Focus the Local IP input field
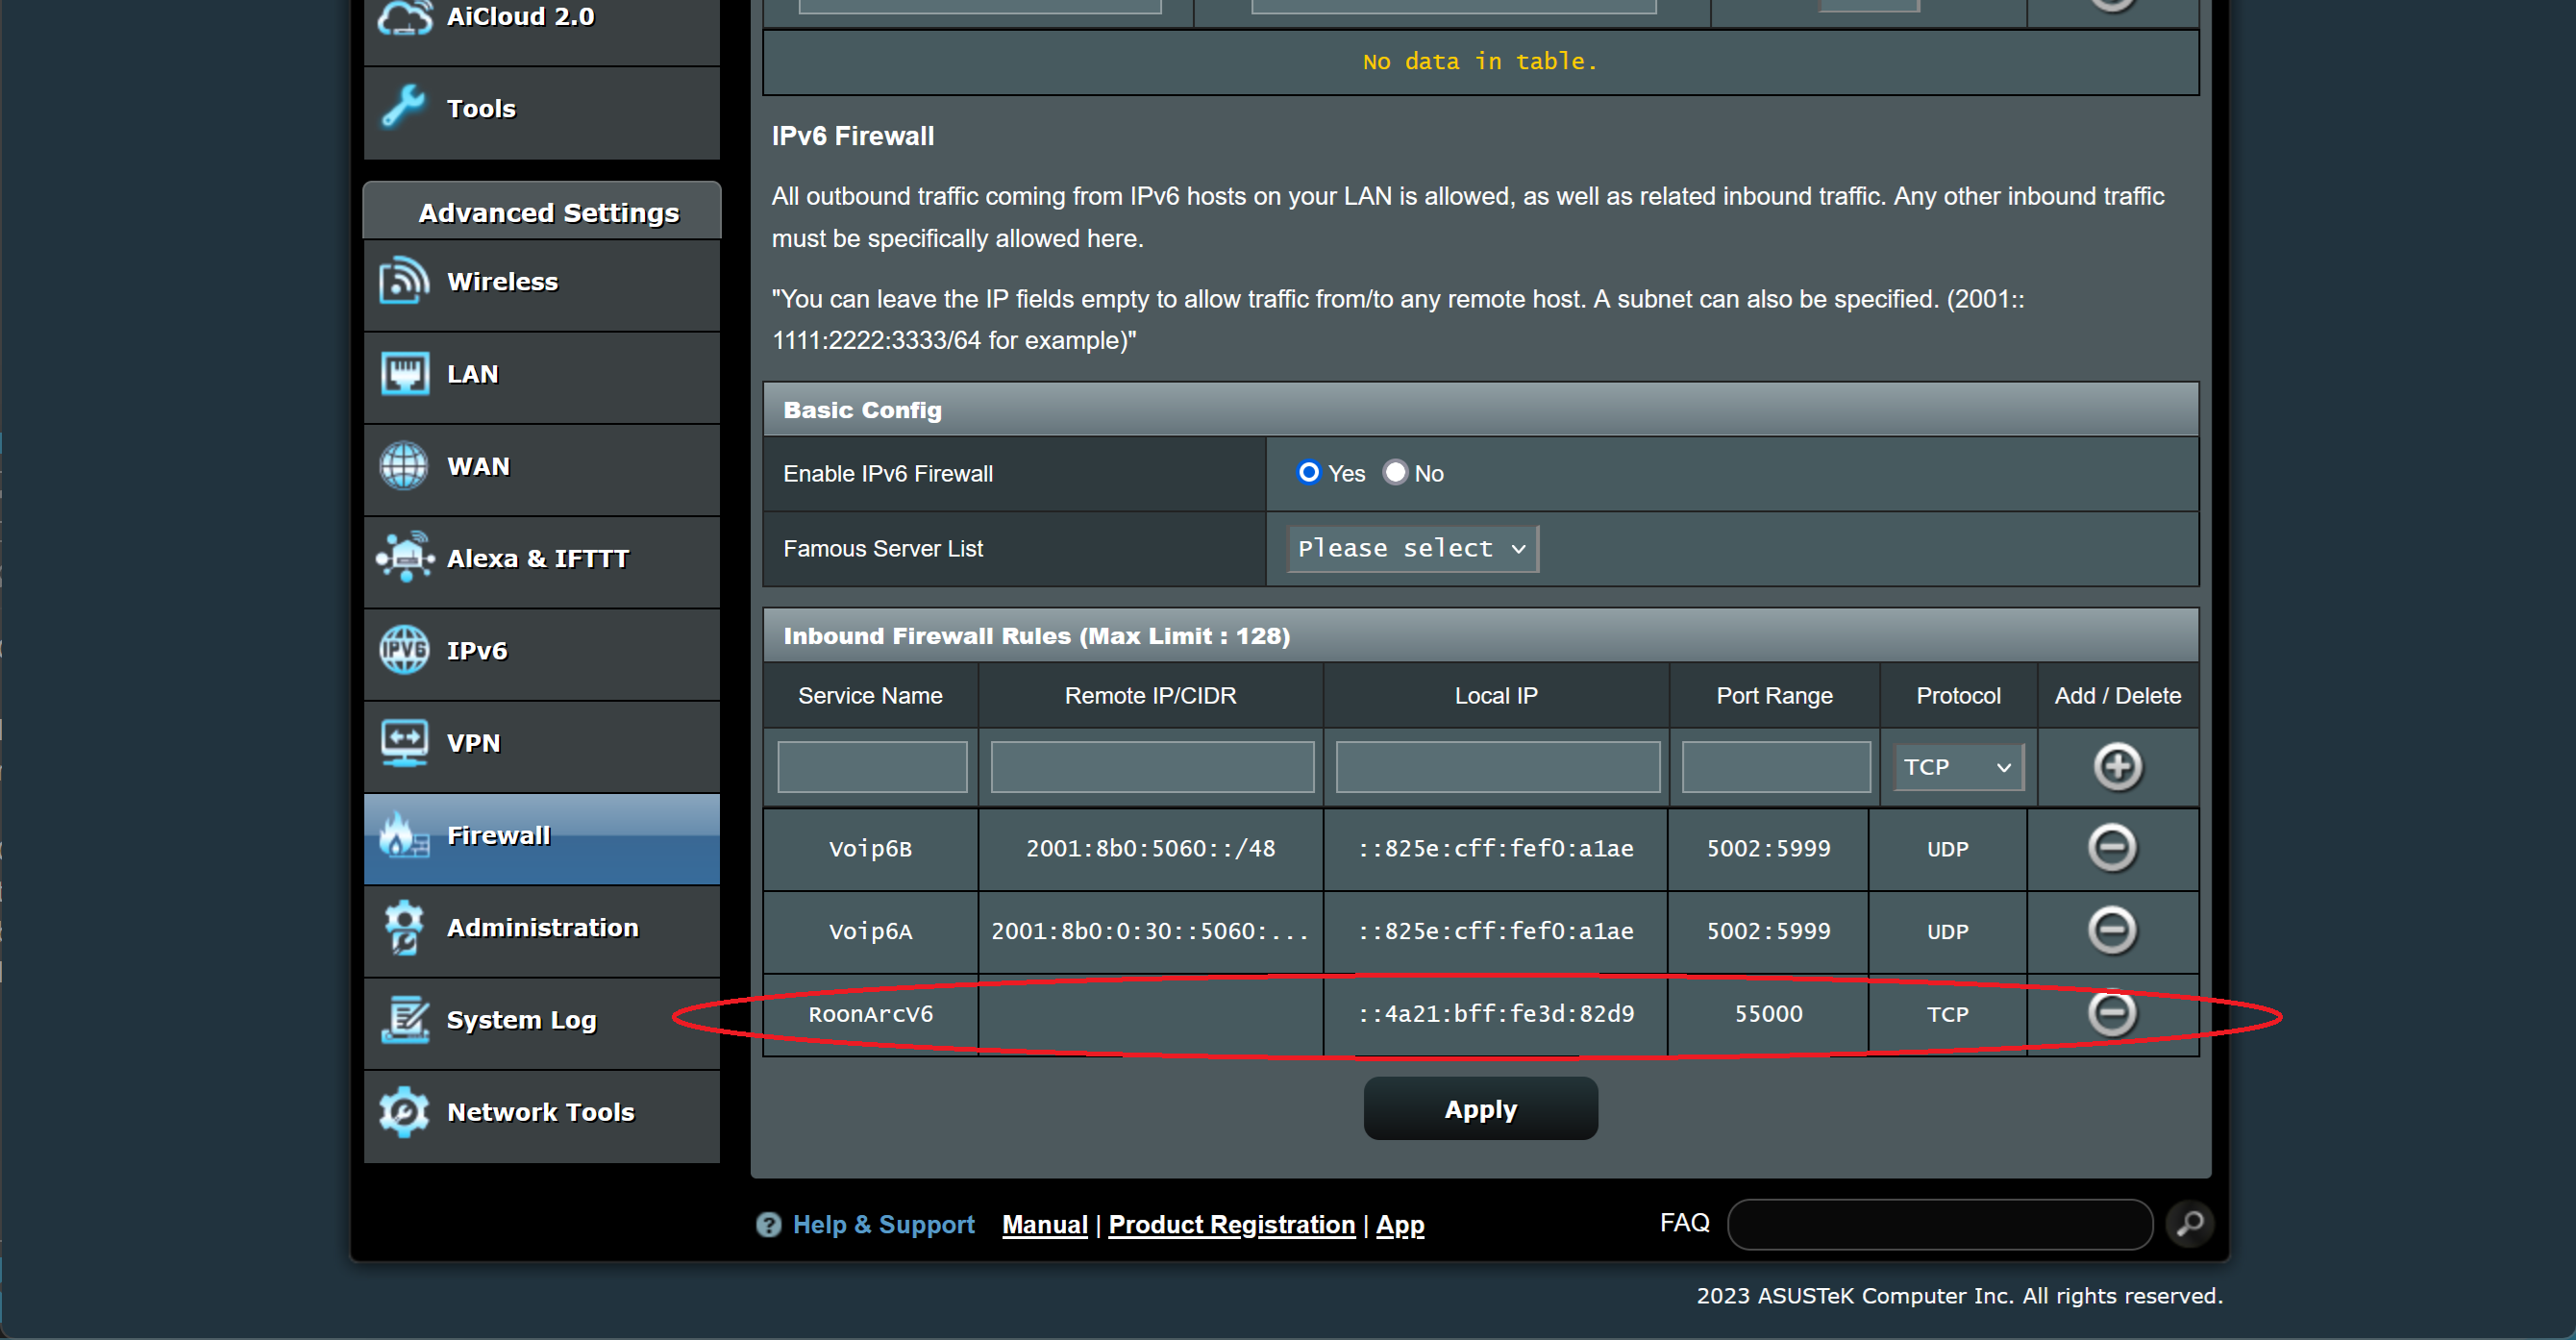The image size is (2576, 1340). point(1497,767)
